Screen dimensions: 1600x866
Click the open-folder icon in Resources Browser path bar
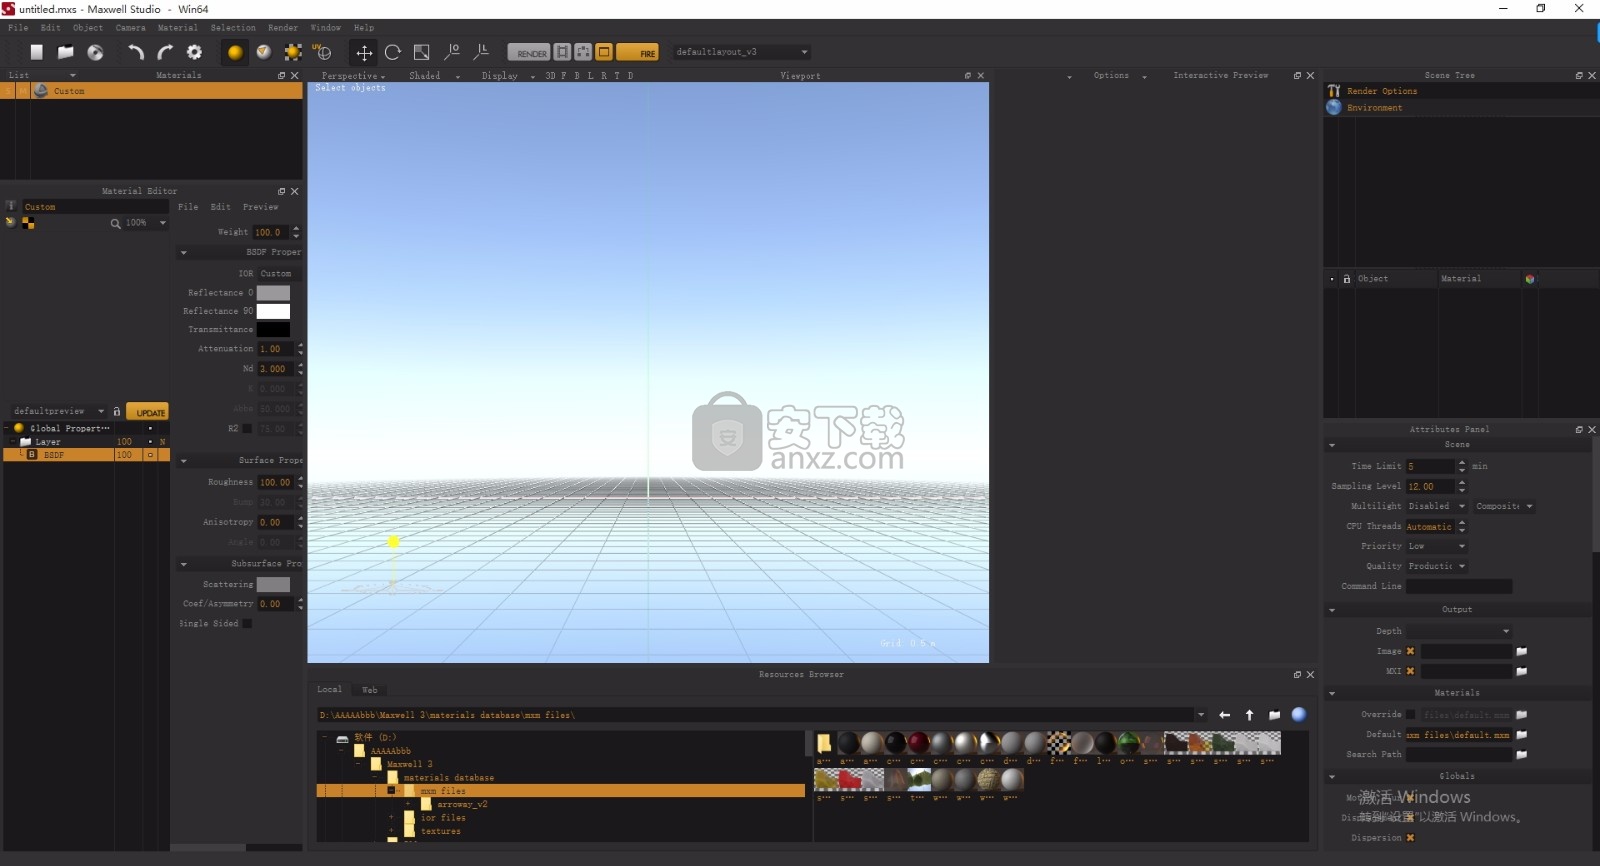[x=1274, y=715]
